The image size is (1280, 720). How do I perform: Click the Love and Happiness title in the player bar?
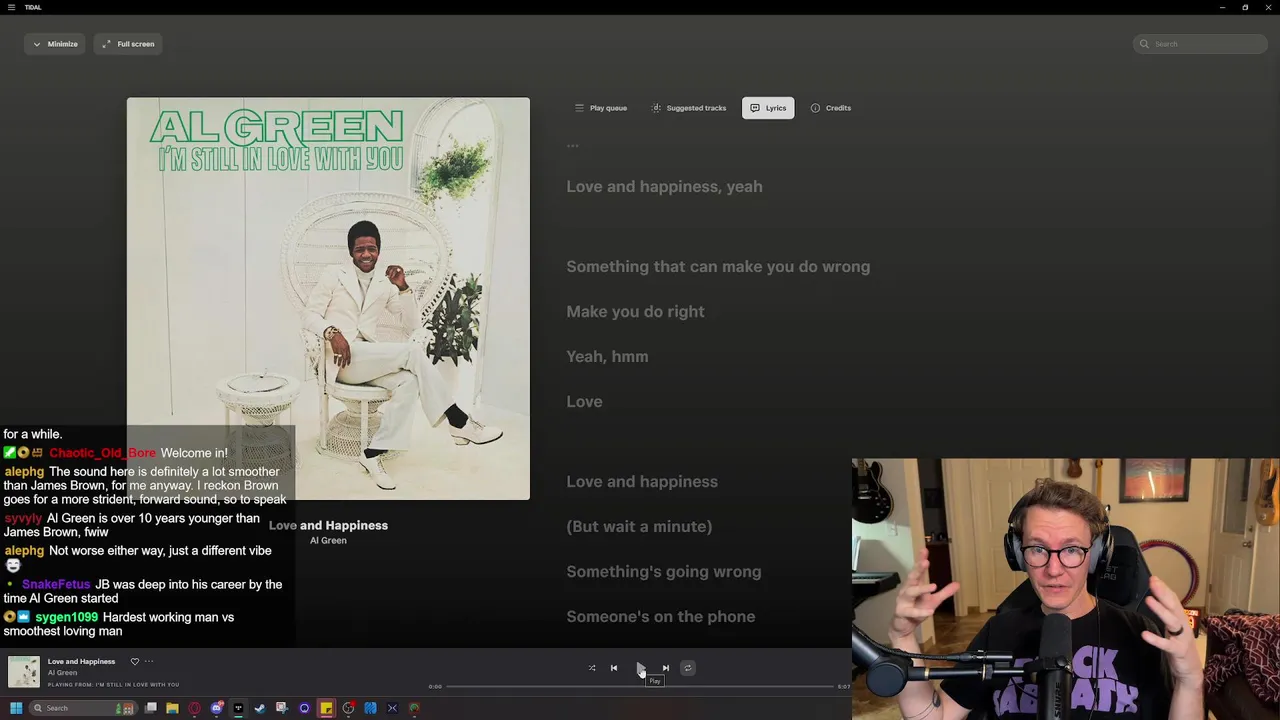[x=81, y=661]
